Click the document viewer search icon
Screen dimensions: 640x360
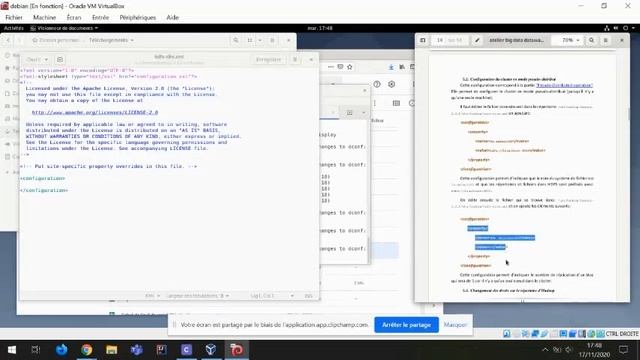pyautogui.click(x=591, y=40)
